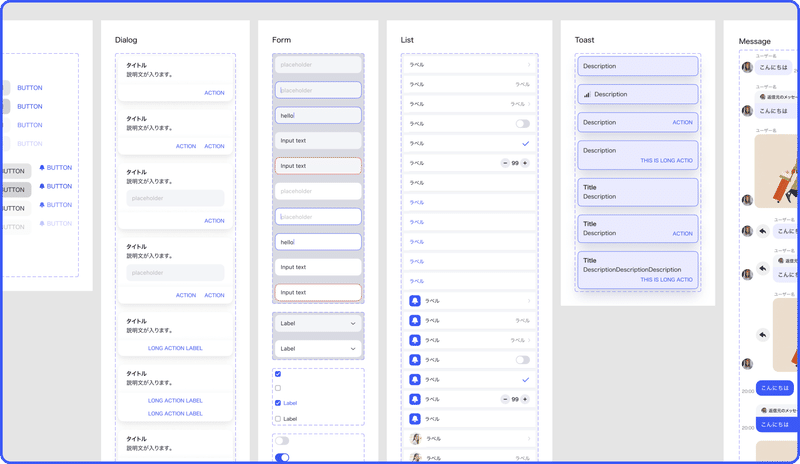Check the unchecked box with the black Label text
This screenshot has height=464, width=800.
click(278, 419)
